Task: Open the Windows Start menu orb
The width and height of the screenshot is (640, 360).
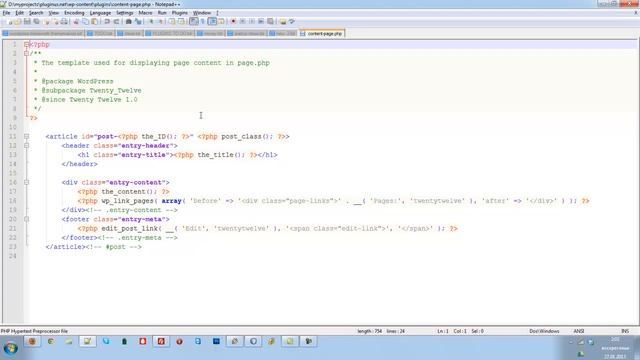Action: click(x=11, y=348)
